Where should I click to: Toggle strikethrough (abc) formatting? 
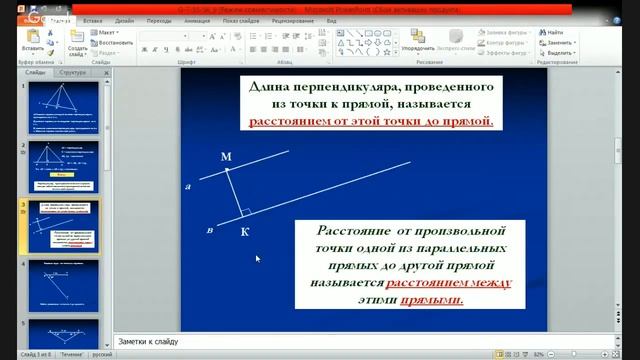[188, 50]
